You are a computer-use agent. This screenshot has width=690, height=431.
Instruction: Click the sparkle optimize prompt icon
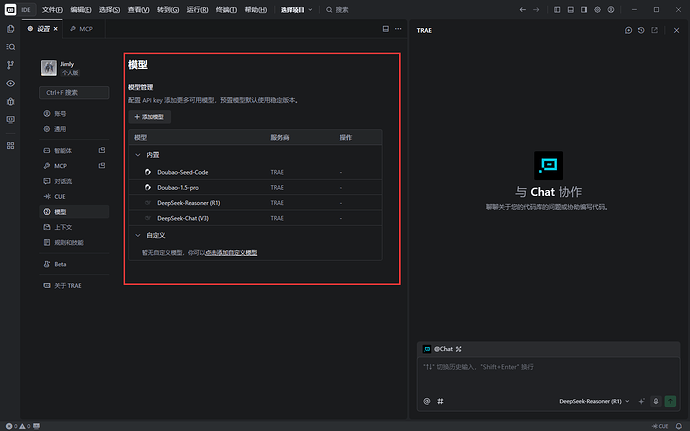pos(642,401)
